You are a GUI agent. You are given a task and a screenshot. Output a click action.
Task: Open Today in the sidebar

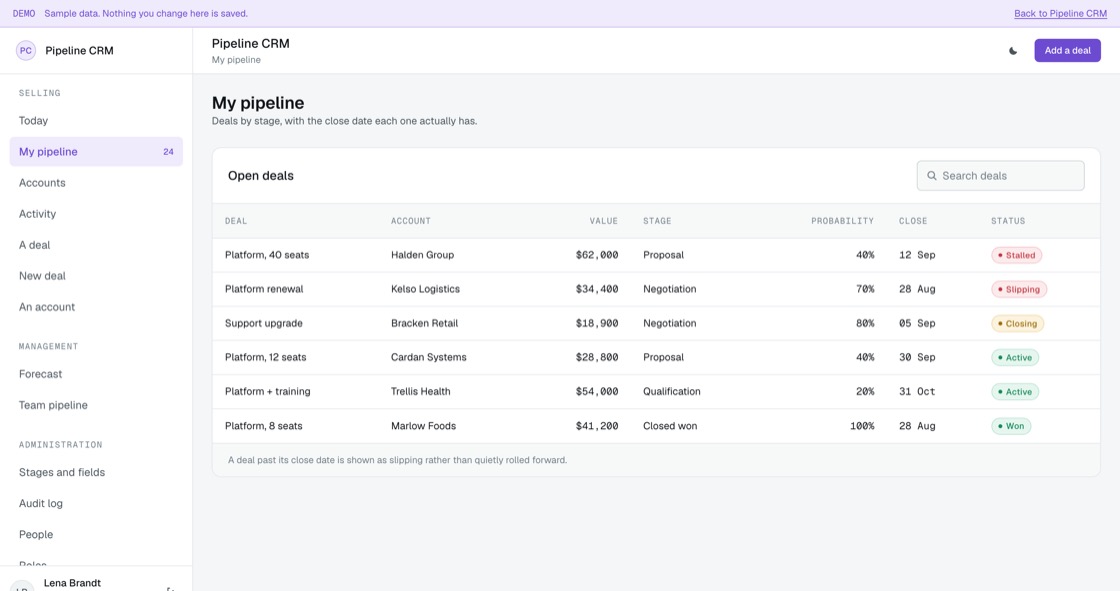[x=96, y=121]
